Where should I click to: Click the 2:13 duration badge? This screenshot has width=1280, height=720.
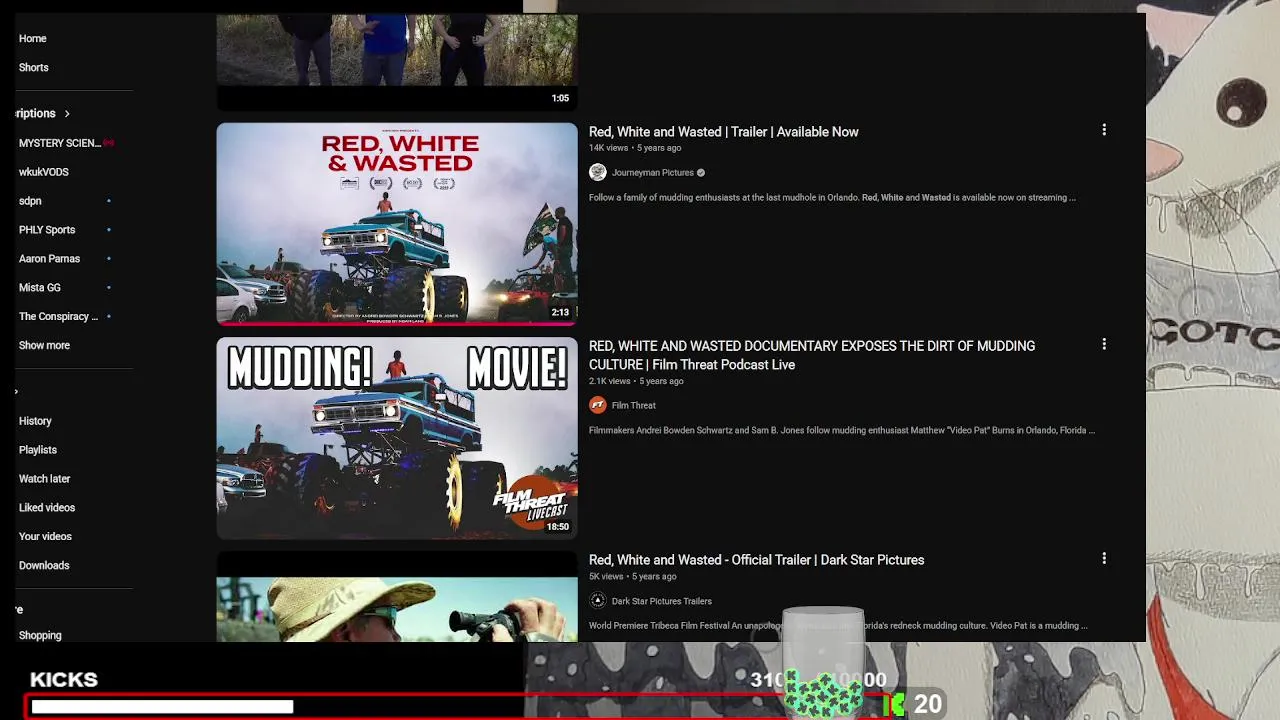[560, 312]
